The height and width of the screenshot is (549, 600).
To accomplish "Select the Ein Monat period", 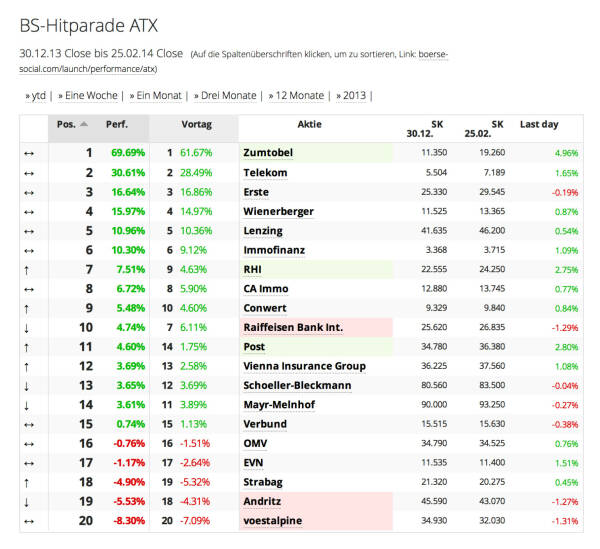I will [x=154, y=96].
